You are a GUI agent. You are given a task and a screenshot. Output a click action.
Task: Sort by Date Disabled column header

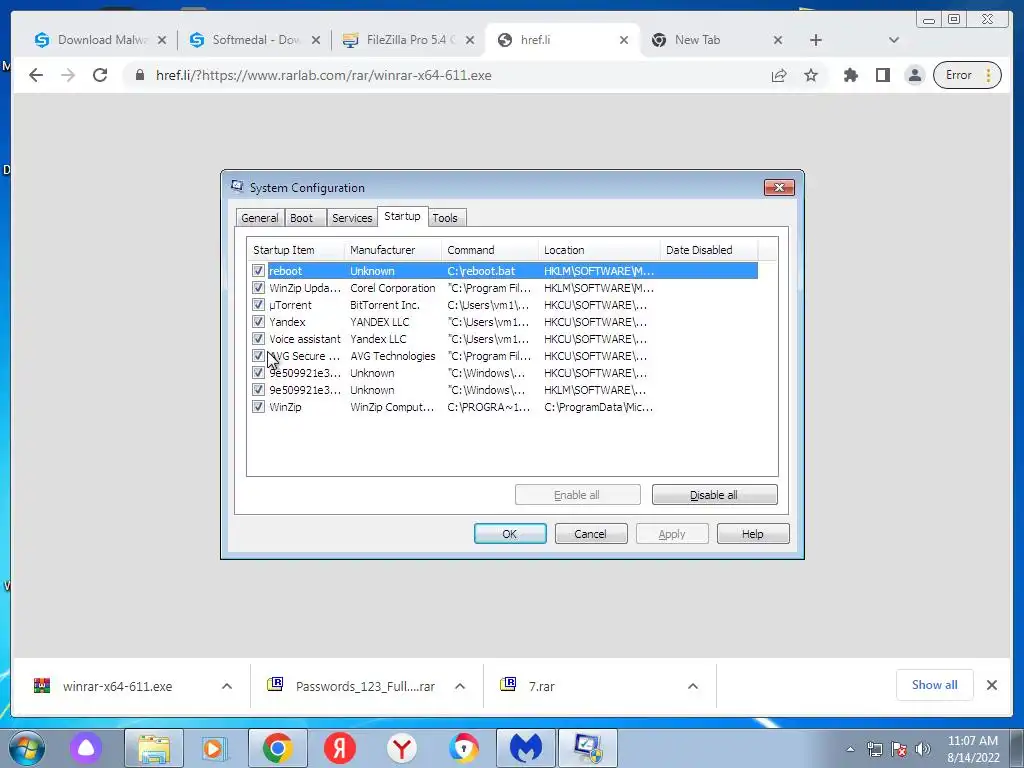tap(709, 249)
